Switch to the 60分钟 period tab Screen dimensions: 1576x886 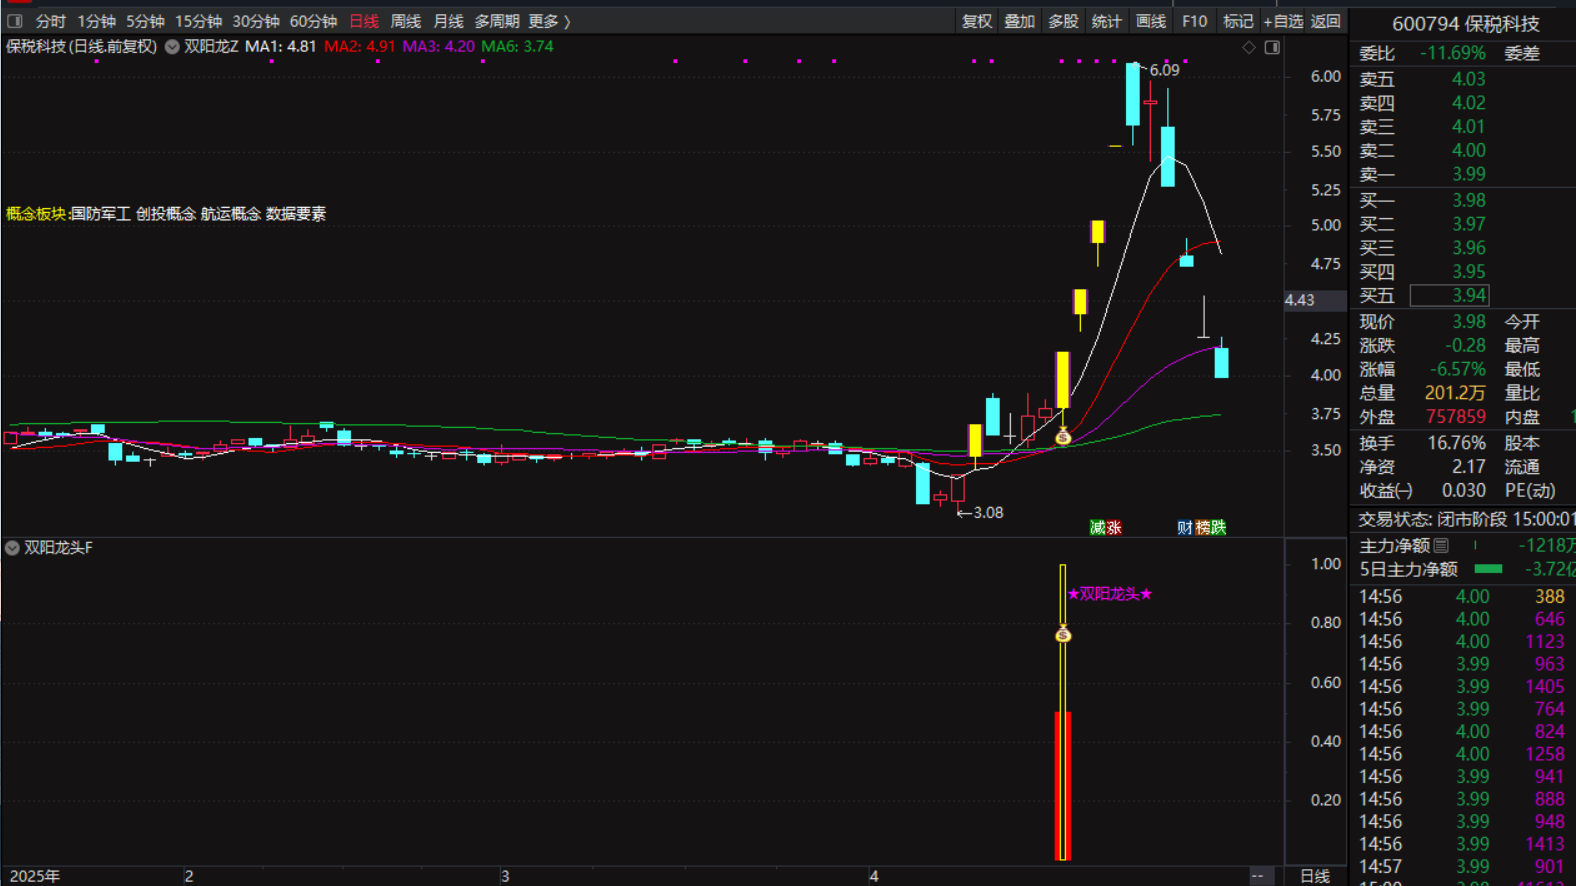(x=313, y=21)
